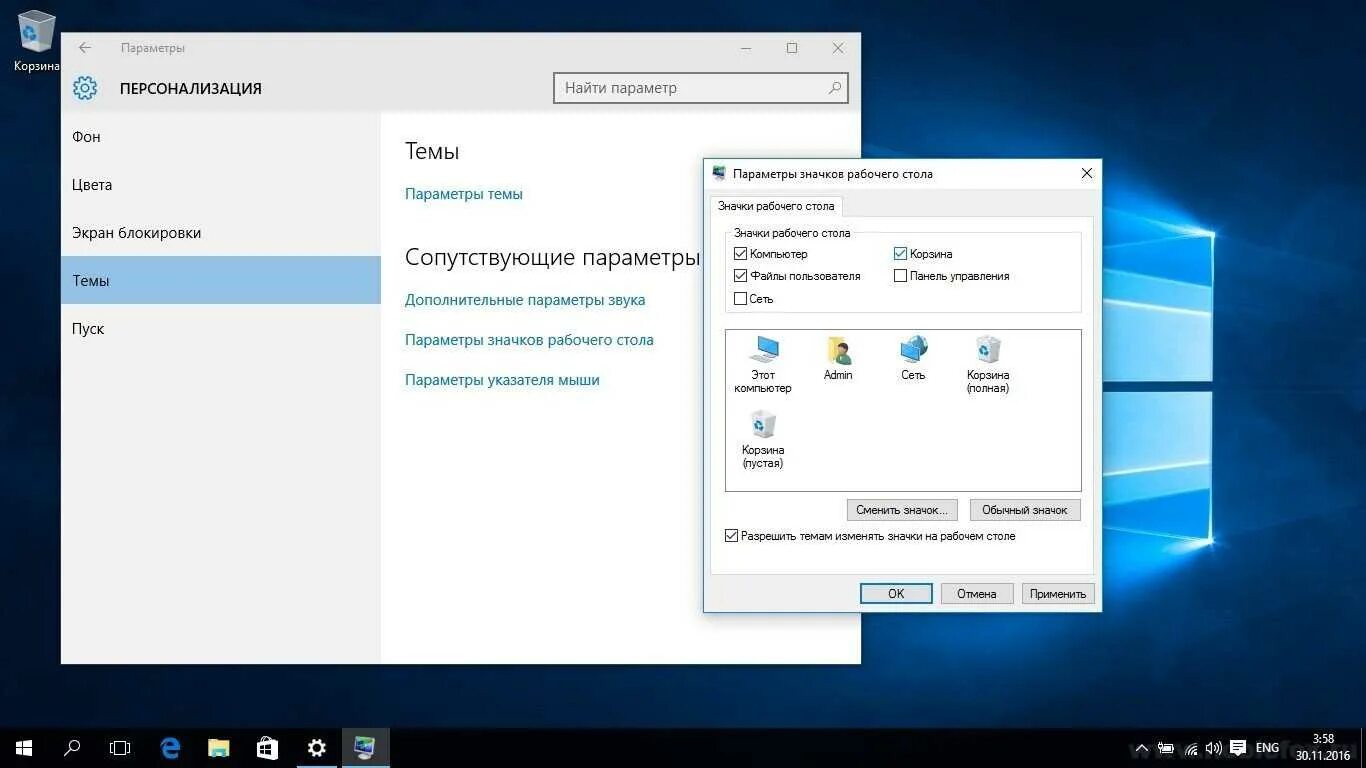Switch to desktop icon settings taskbar button

click(365, 747)
